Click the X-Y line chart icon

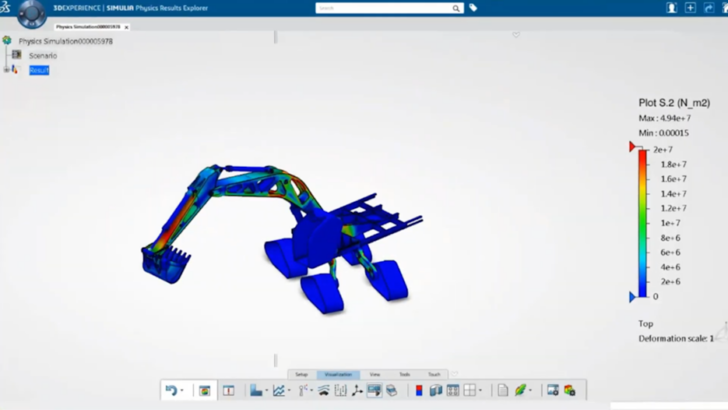pyautogui.click(x=279, y=390)
